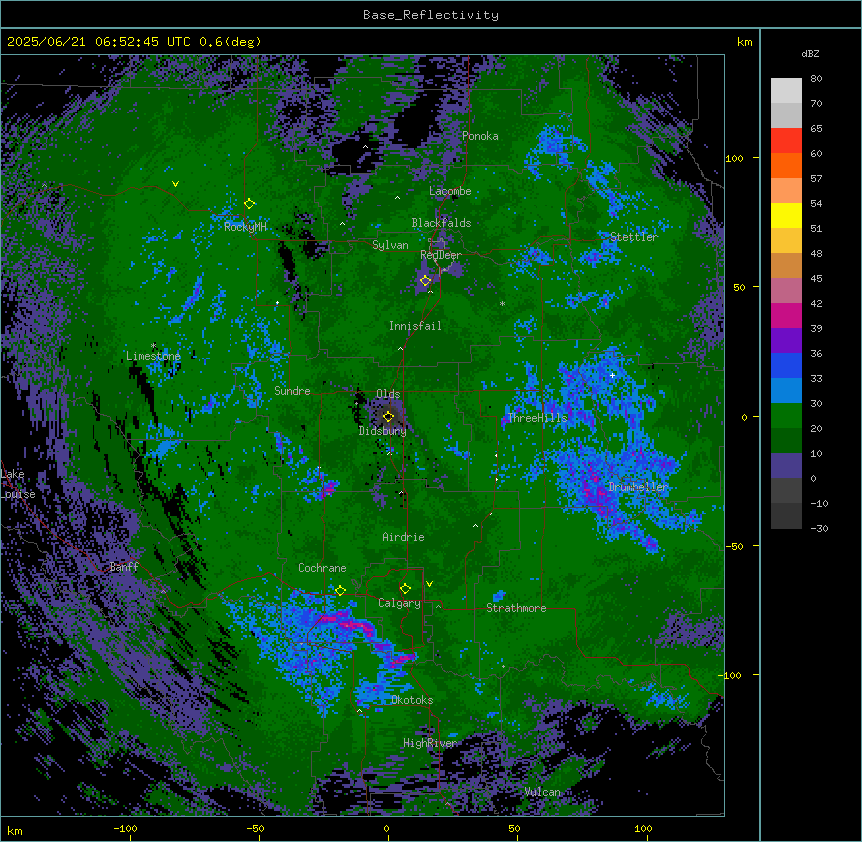Click the Stettler city label
This screenshot has height=842, width=862.
[x=634, y=237]
